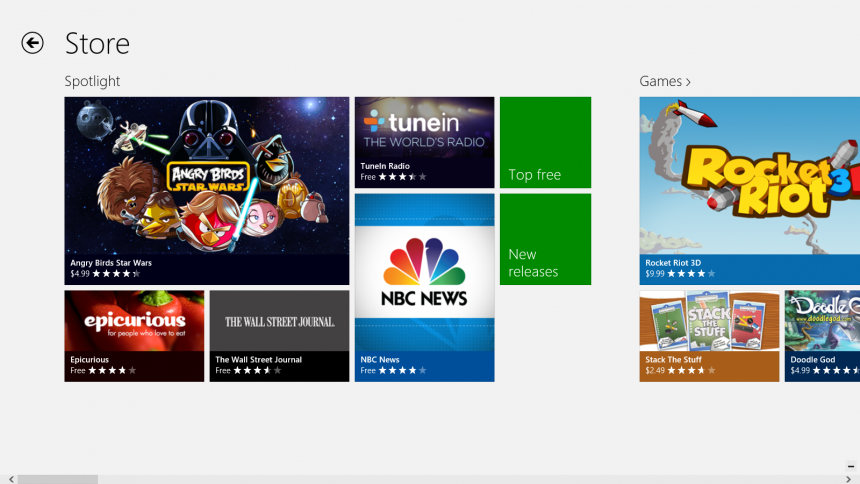Click the Epicurious star rating
The width and height of the screenshot is (860, 484).
(x=112, y=370)
